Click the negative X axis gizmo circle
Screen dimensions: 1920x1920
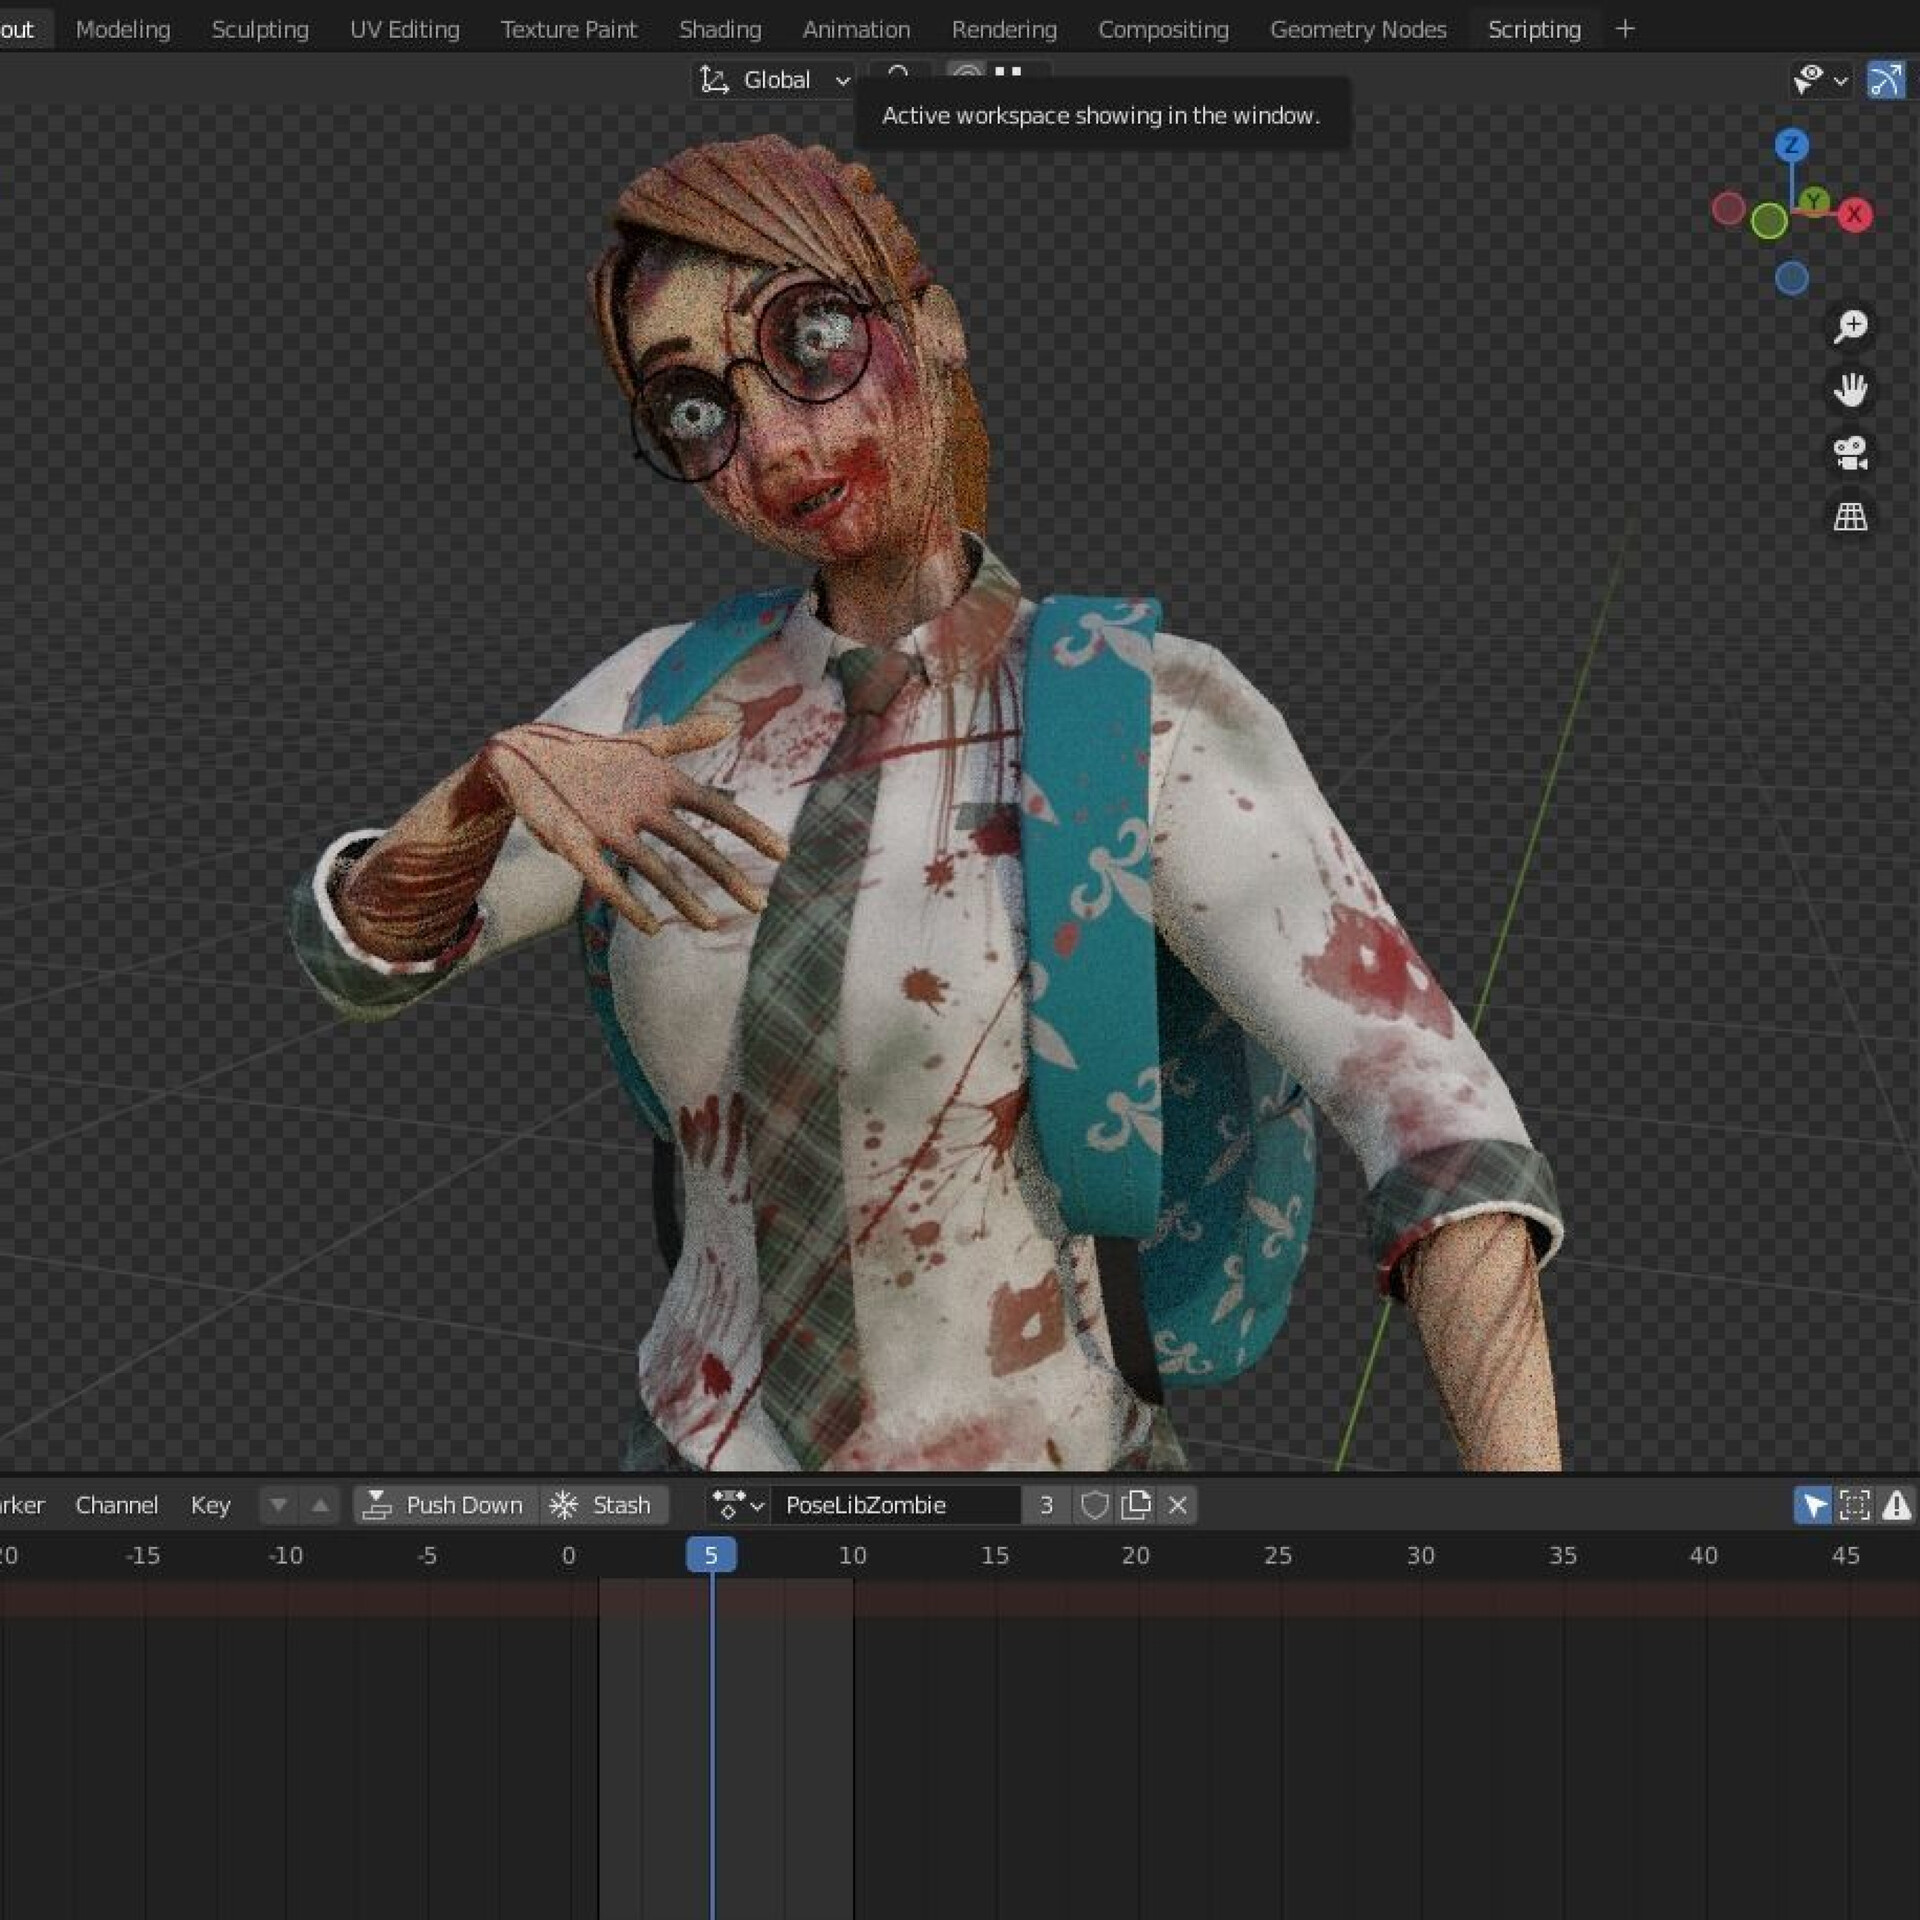coord(1728,209)
